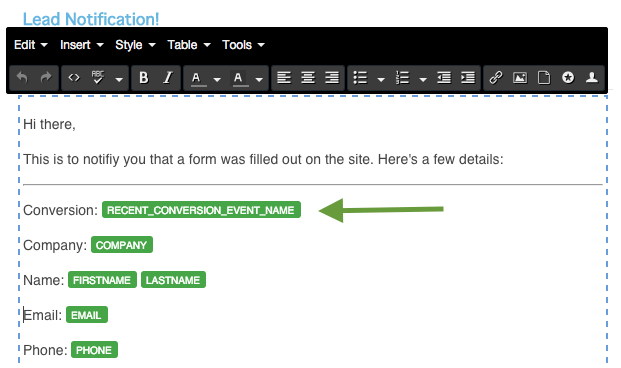
Task: Select the RECENT_CONVERSION_EVENT_NAME token
Action: click(x=201, y=210)
